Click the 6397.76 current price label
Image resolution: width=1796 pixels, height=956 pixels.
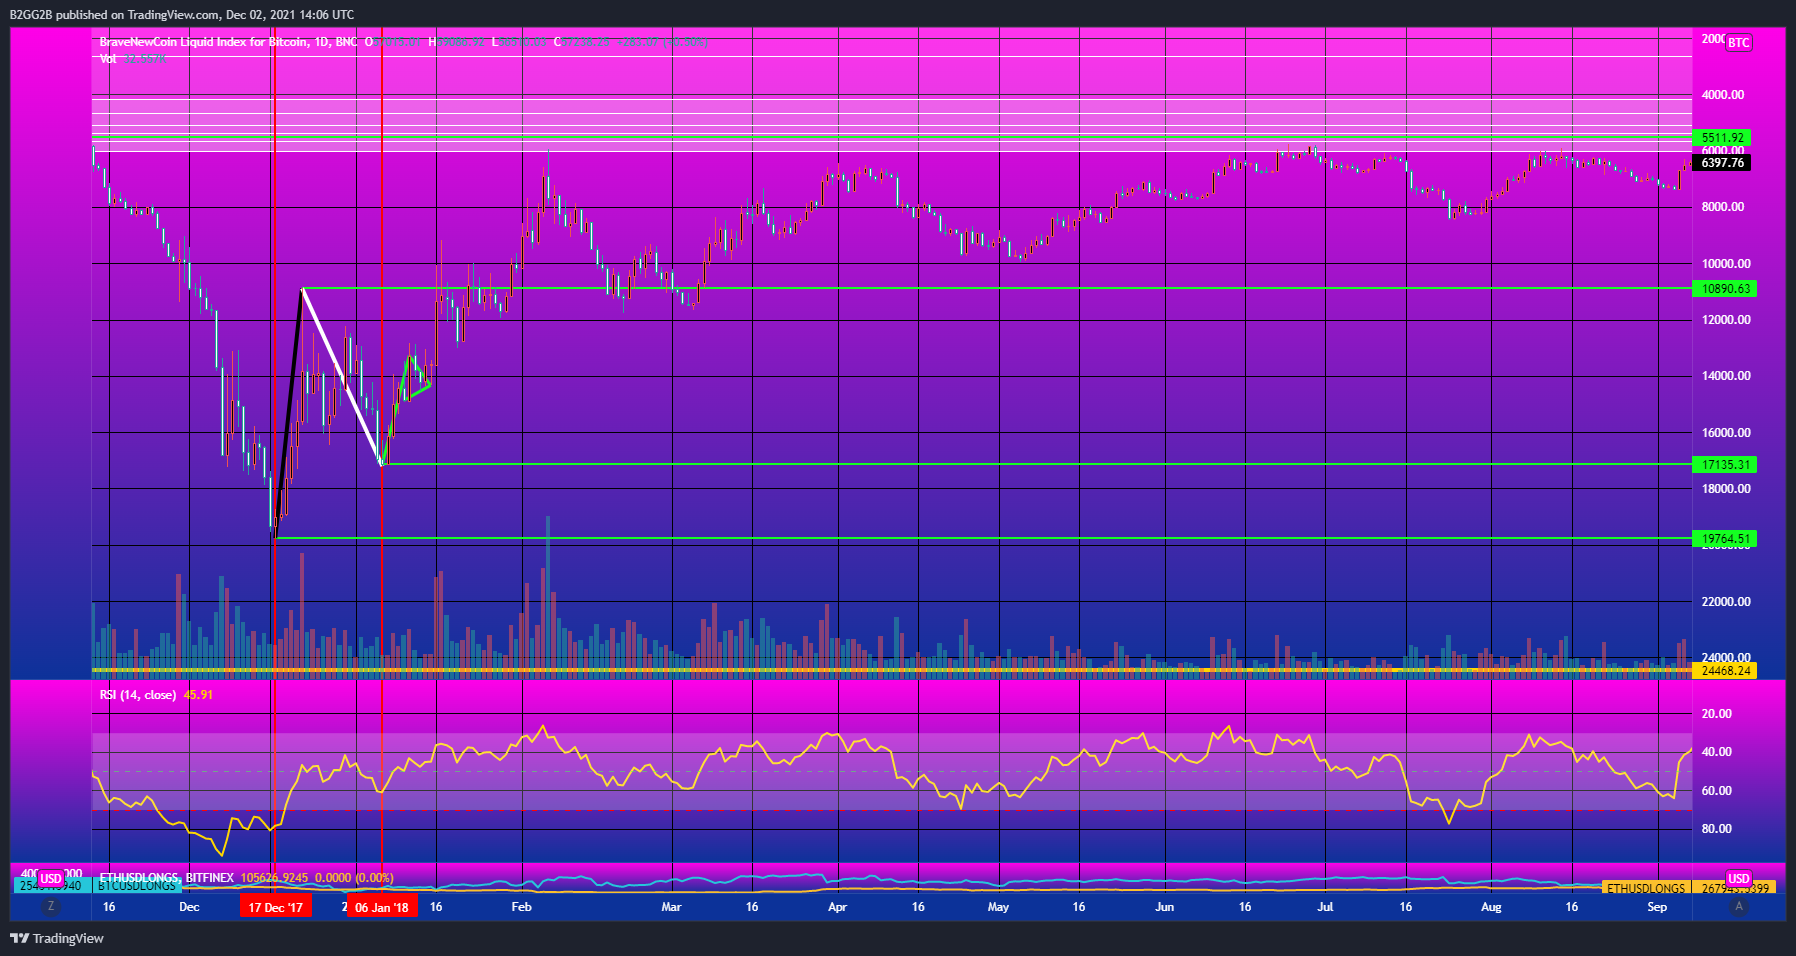click(x=1722, y=162)
